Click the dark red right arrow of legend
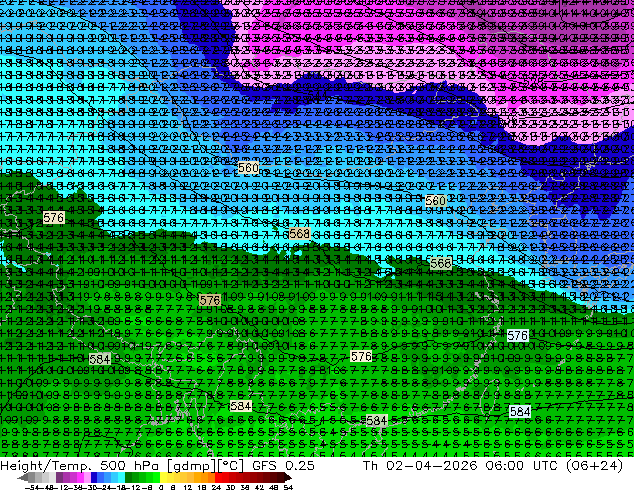The height and width of the screenshot is (490, 634). click(x=287, y=478)
